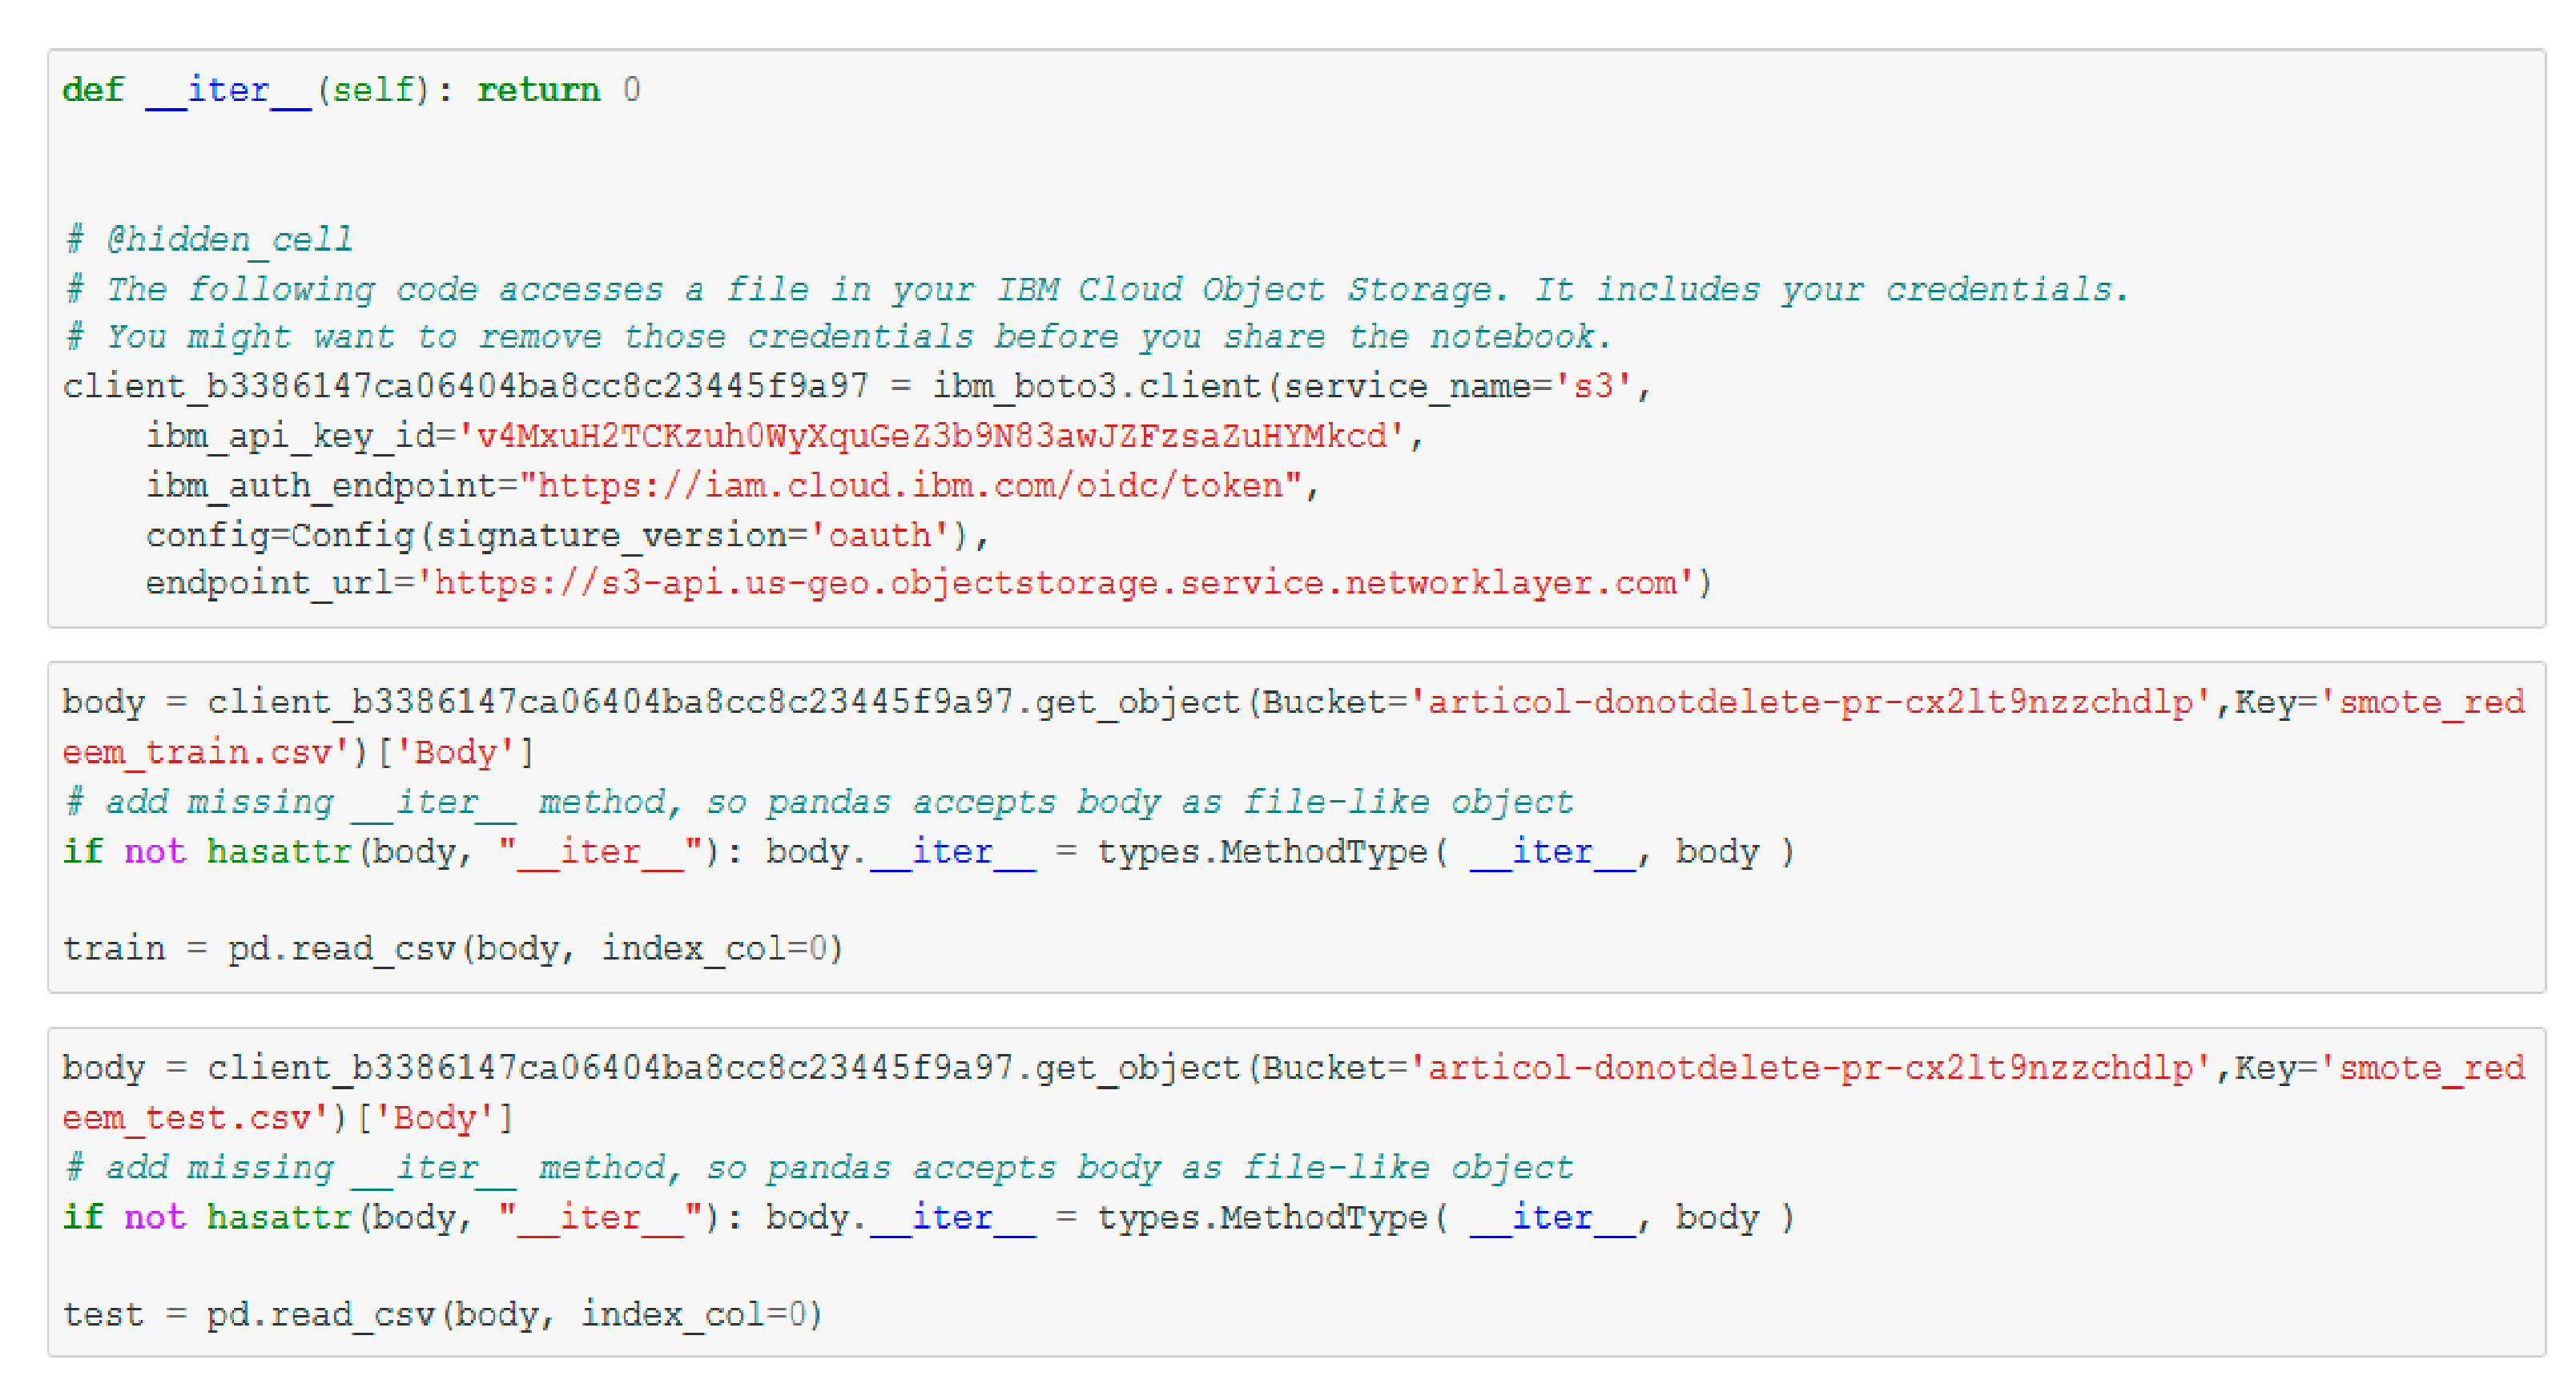The width and height of the screenshot is (2576, 1388).
Task: Click the 's3' service_name string
Action: tap(1592, 386)
